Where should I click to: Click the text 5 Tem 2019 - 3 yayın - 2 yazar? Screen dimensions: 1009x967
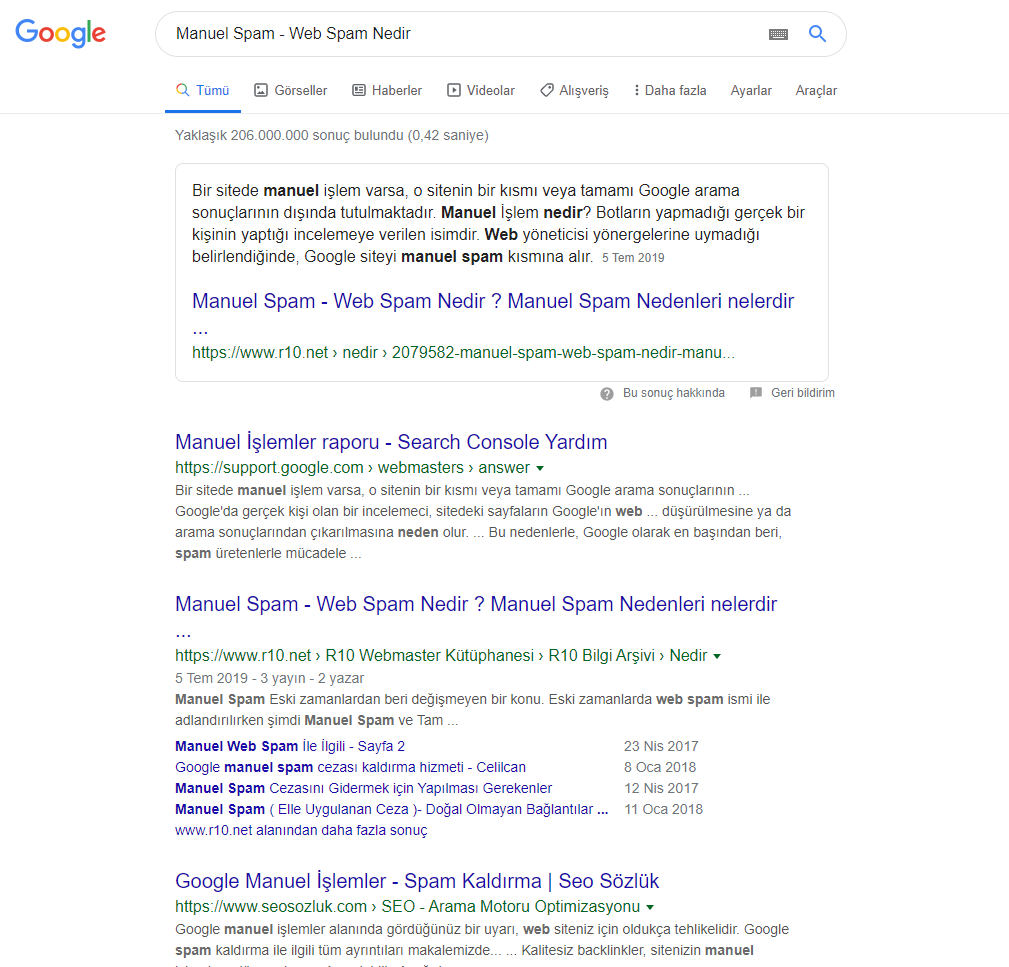pyautogui.click(x=270, y=678)
